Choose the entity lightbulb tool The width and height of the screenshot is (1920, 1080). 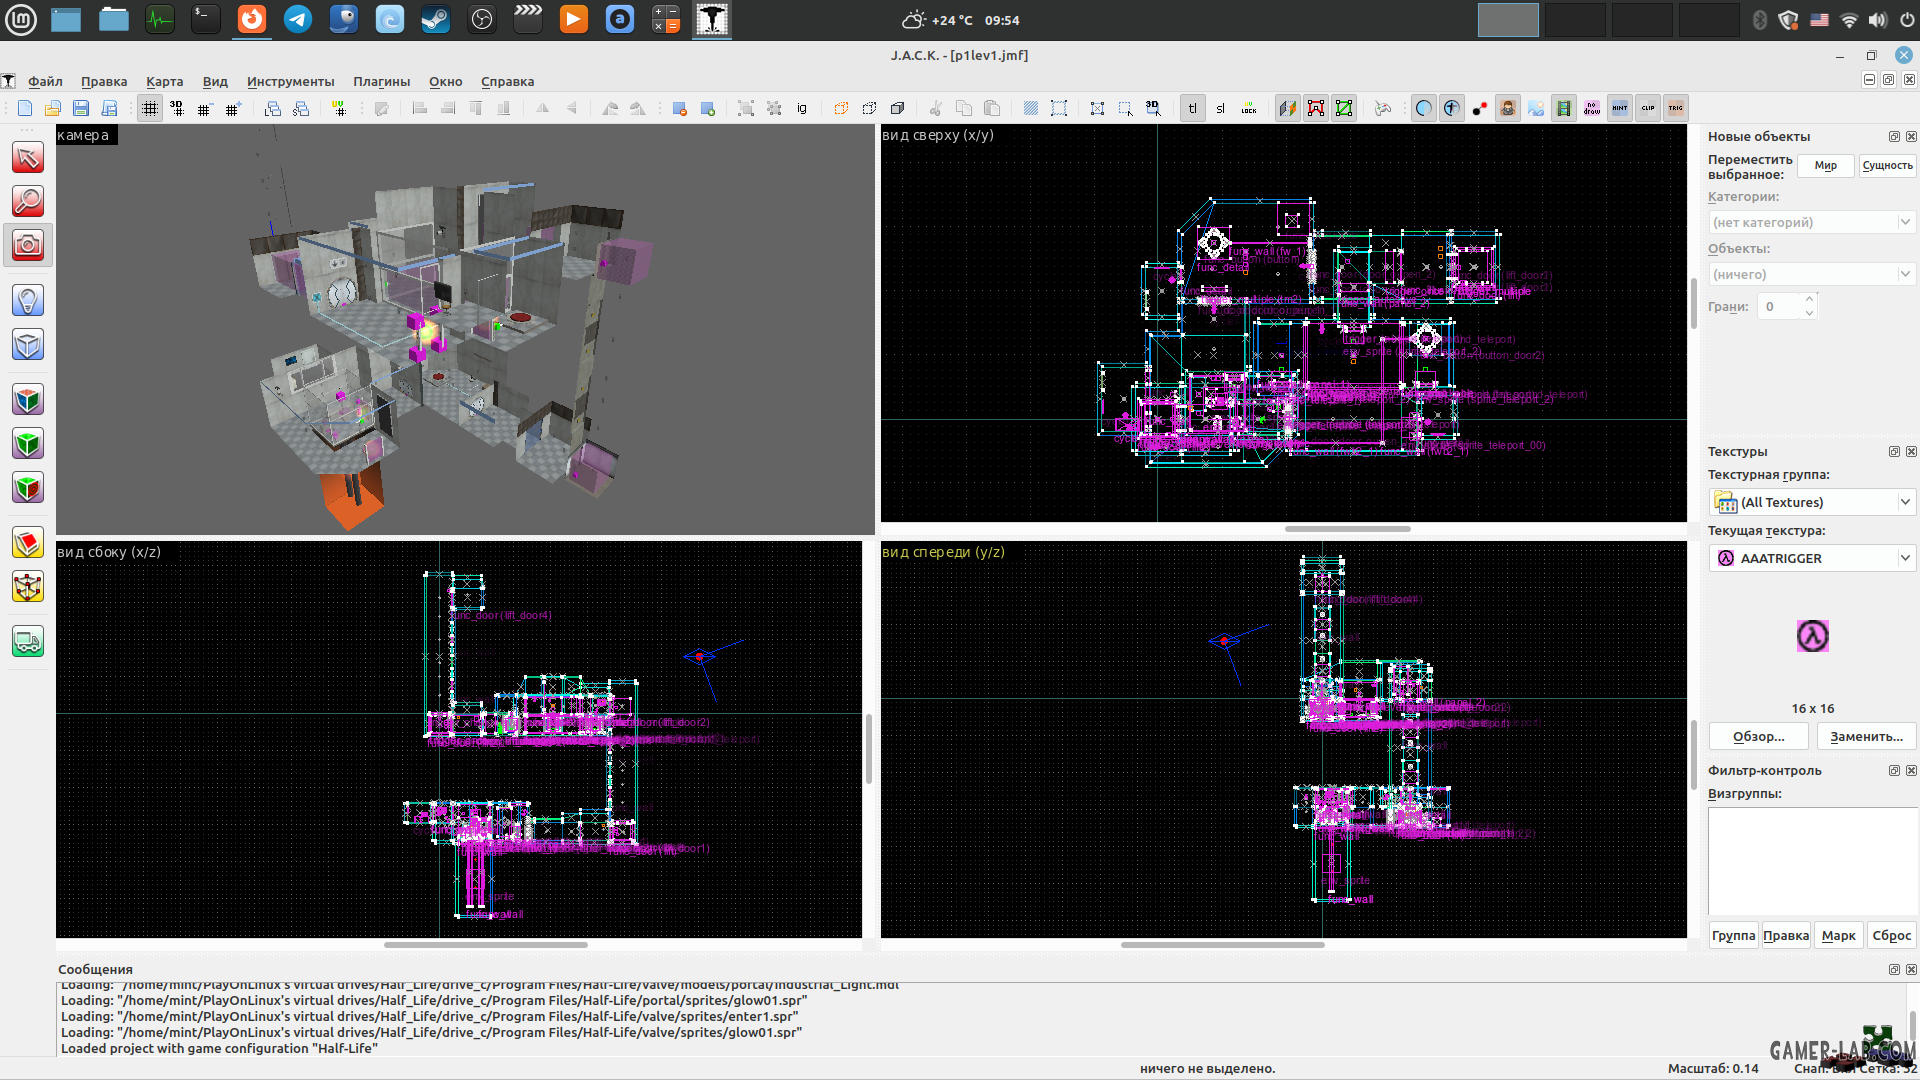[28, 300]
